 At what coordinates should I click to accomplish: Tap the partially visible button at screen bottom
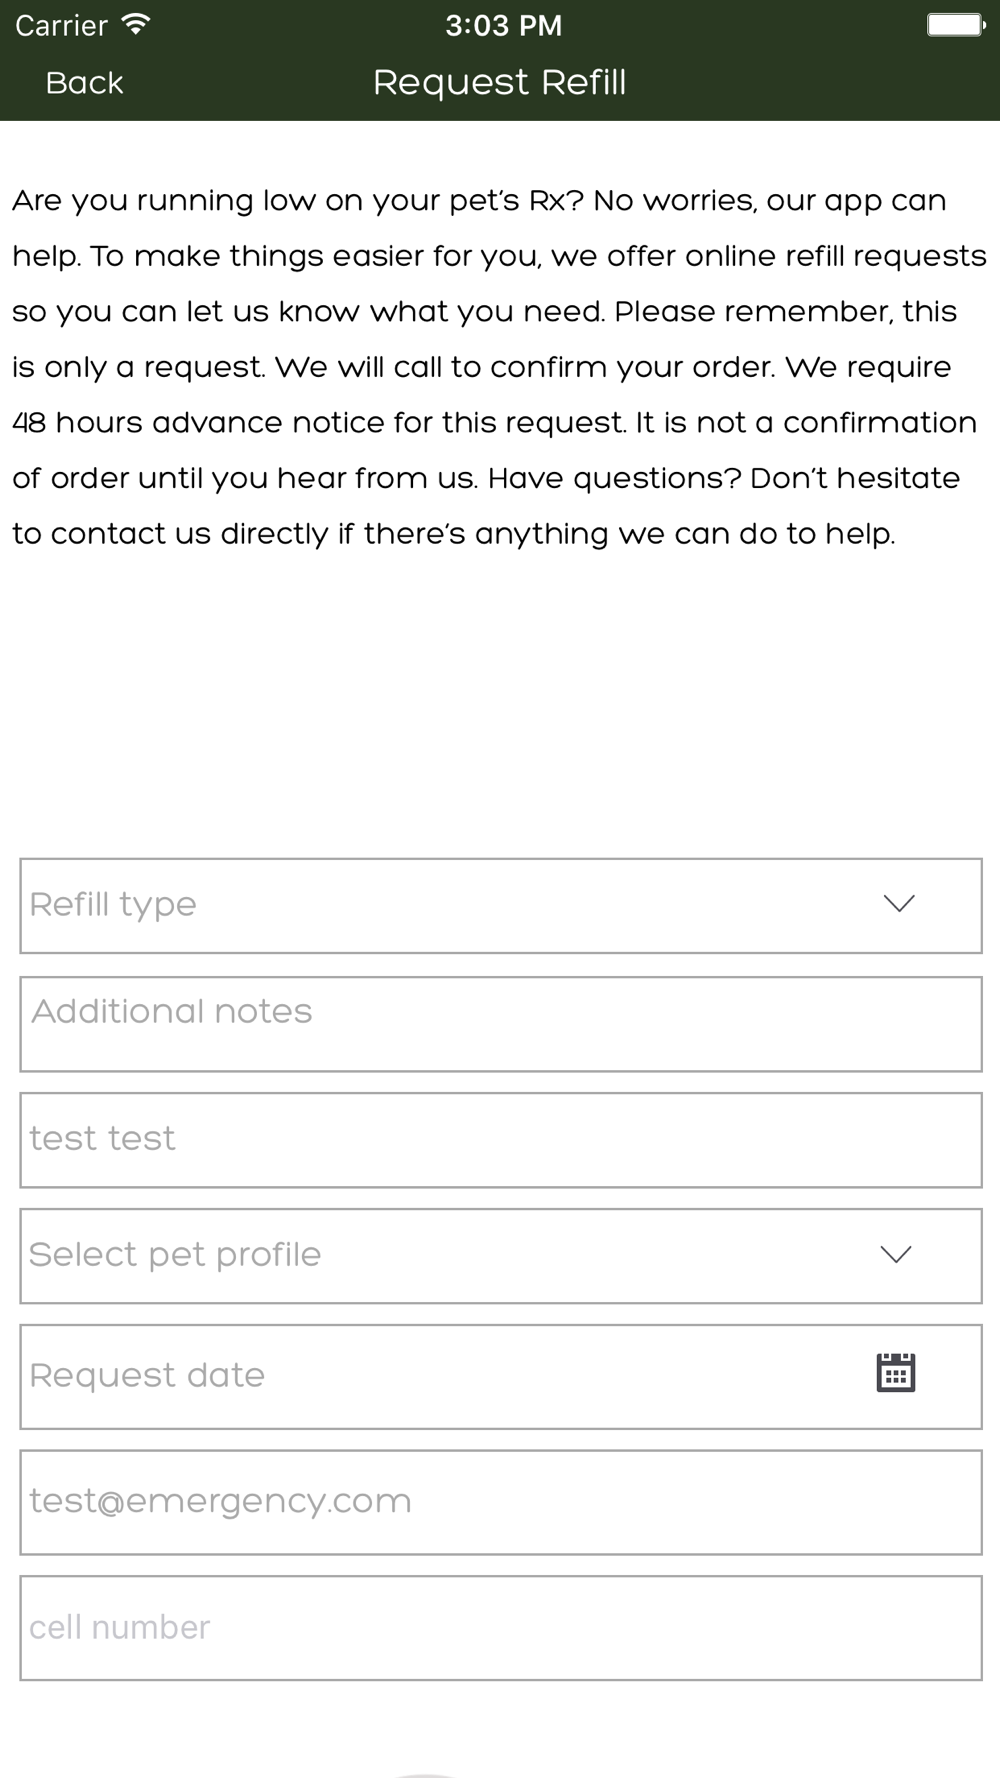point(425,1773)
